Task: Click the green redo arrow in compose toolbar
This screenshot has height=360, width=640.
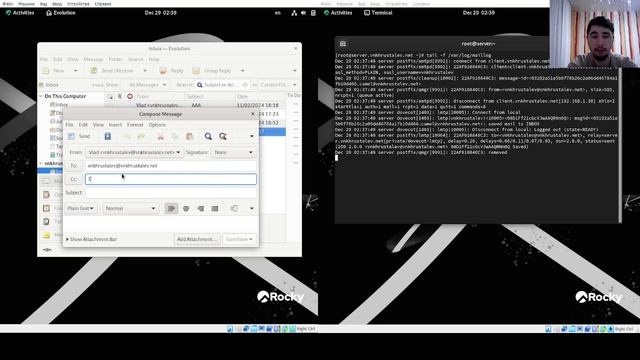Action: click(x=141, y=136)
